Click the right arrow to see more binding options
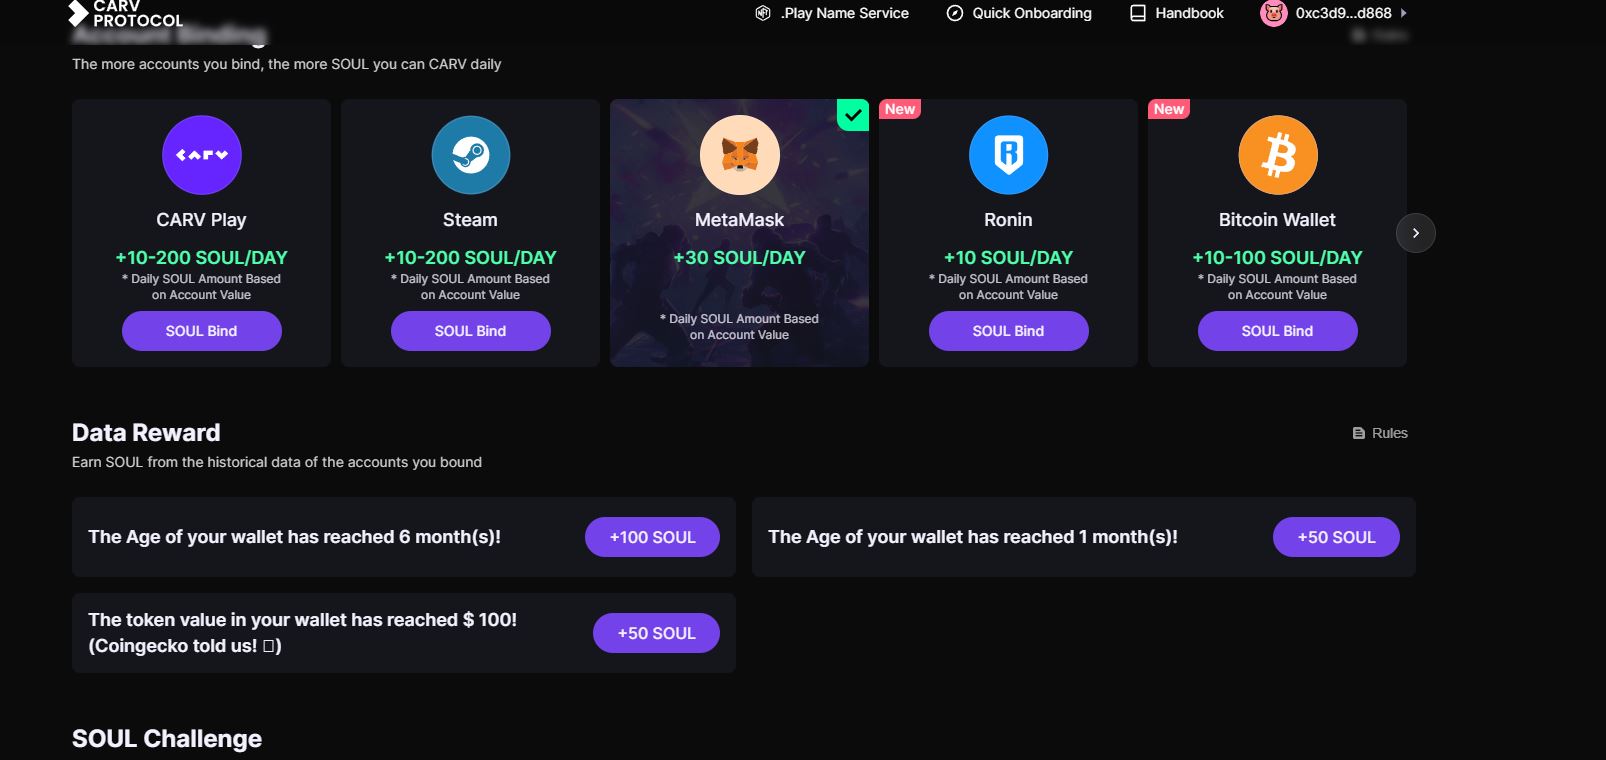Viewport: 1606px width, 760px height. tap(1415, 232)
